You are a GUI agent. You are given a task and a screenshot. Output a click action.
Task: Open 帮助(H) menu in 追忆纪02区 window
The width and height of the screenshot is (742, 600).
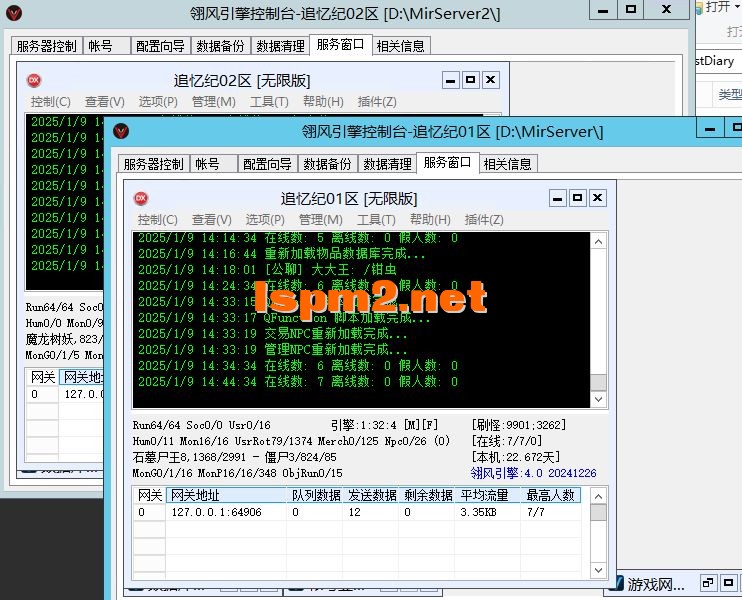click(x=323, y=102)
